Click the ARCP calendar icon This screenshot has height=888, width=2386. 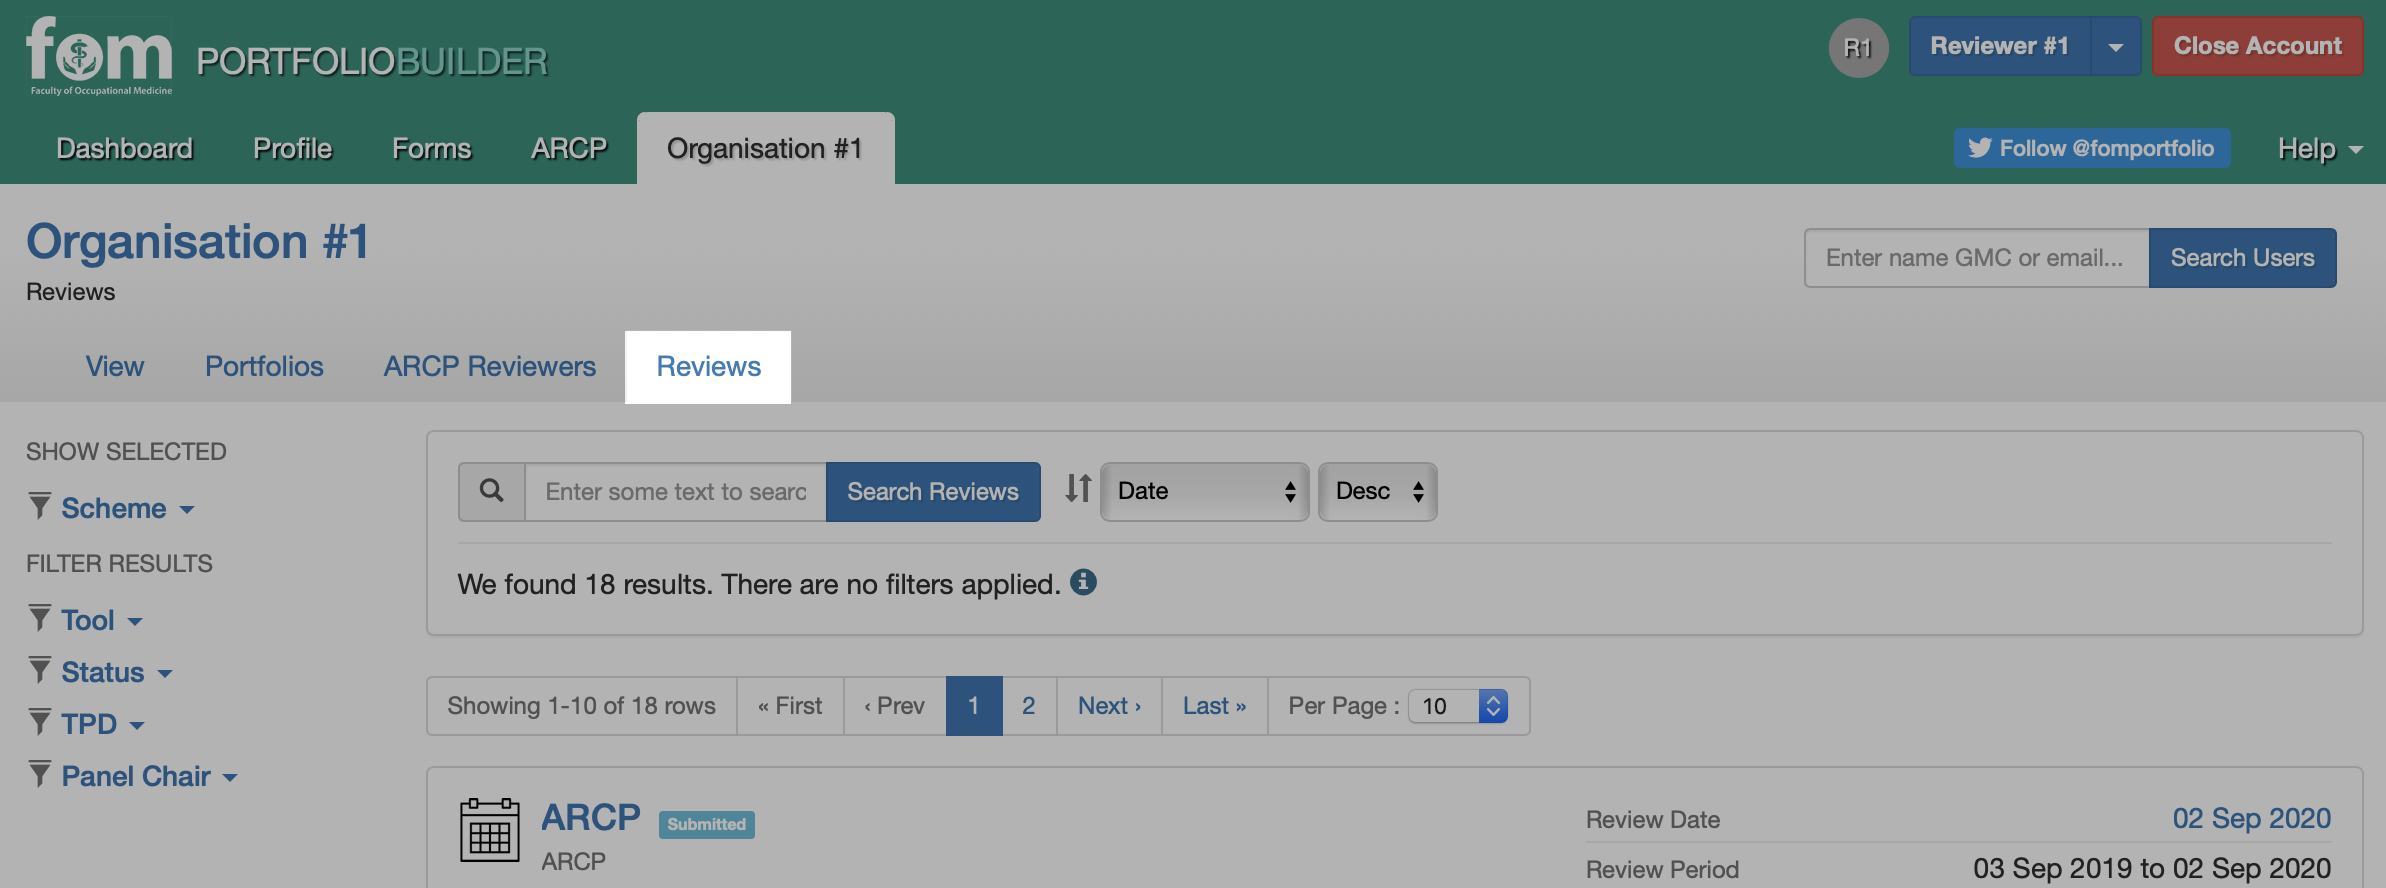(x=490, y=830)
